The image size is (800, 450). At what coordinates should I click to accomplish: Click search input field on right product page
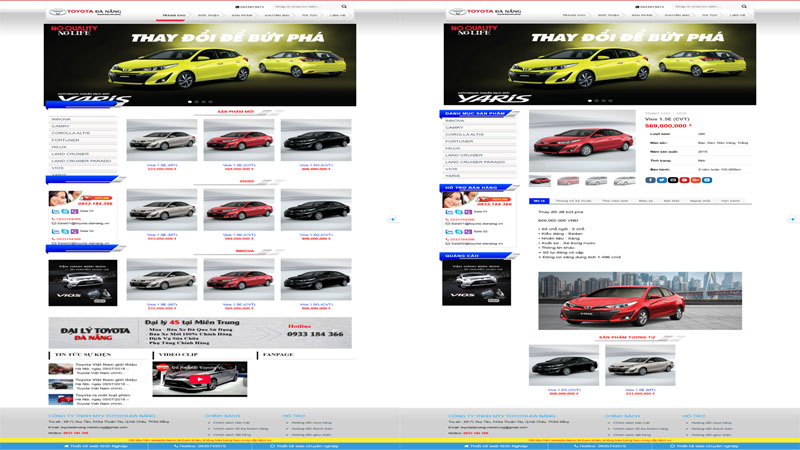click(706, 7)
